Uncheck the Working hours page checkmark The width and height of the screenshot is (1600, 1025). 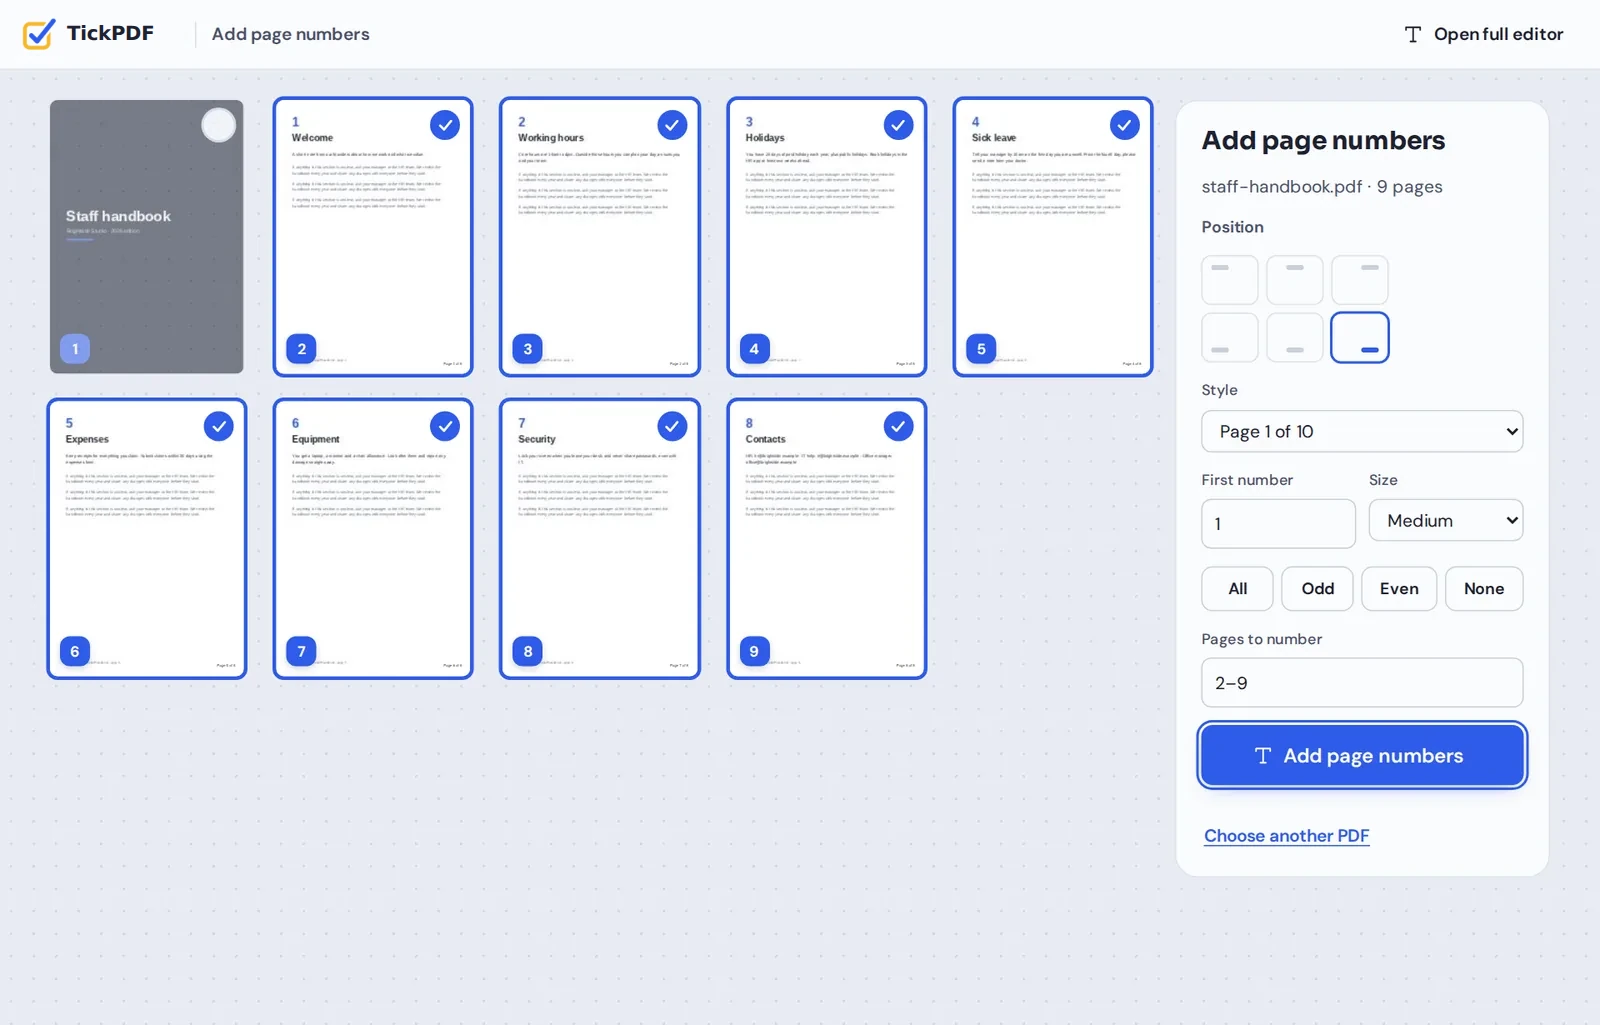click(x=672, y=125)
